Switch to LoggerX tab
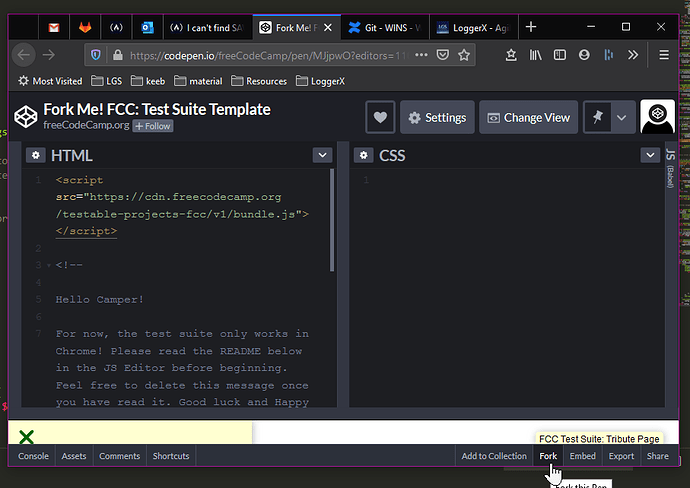This screenshot has width=690, height=488. click(x=473, y=28)
